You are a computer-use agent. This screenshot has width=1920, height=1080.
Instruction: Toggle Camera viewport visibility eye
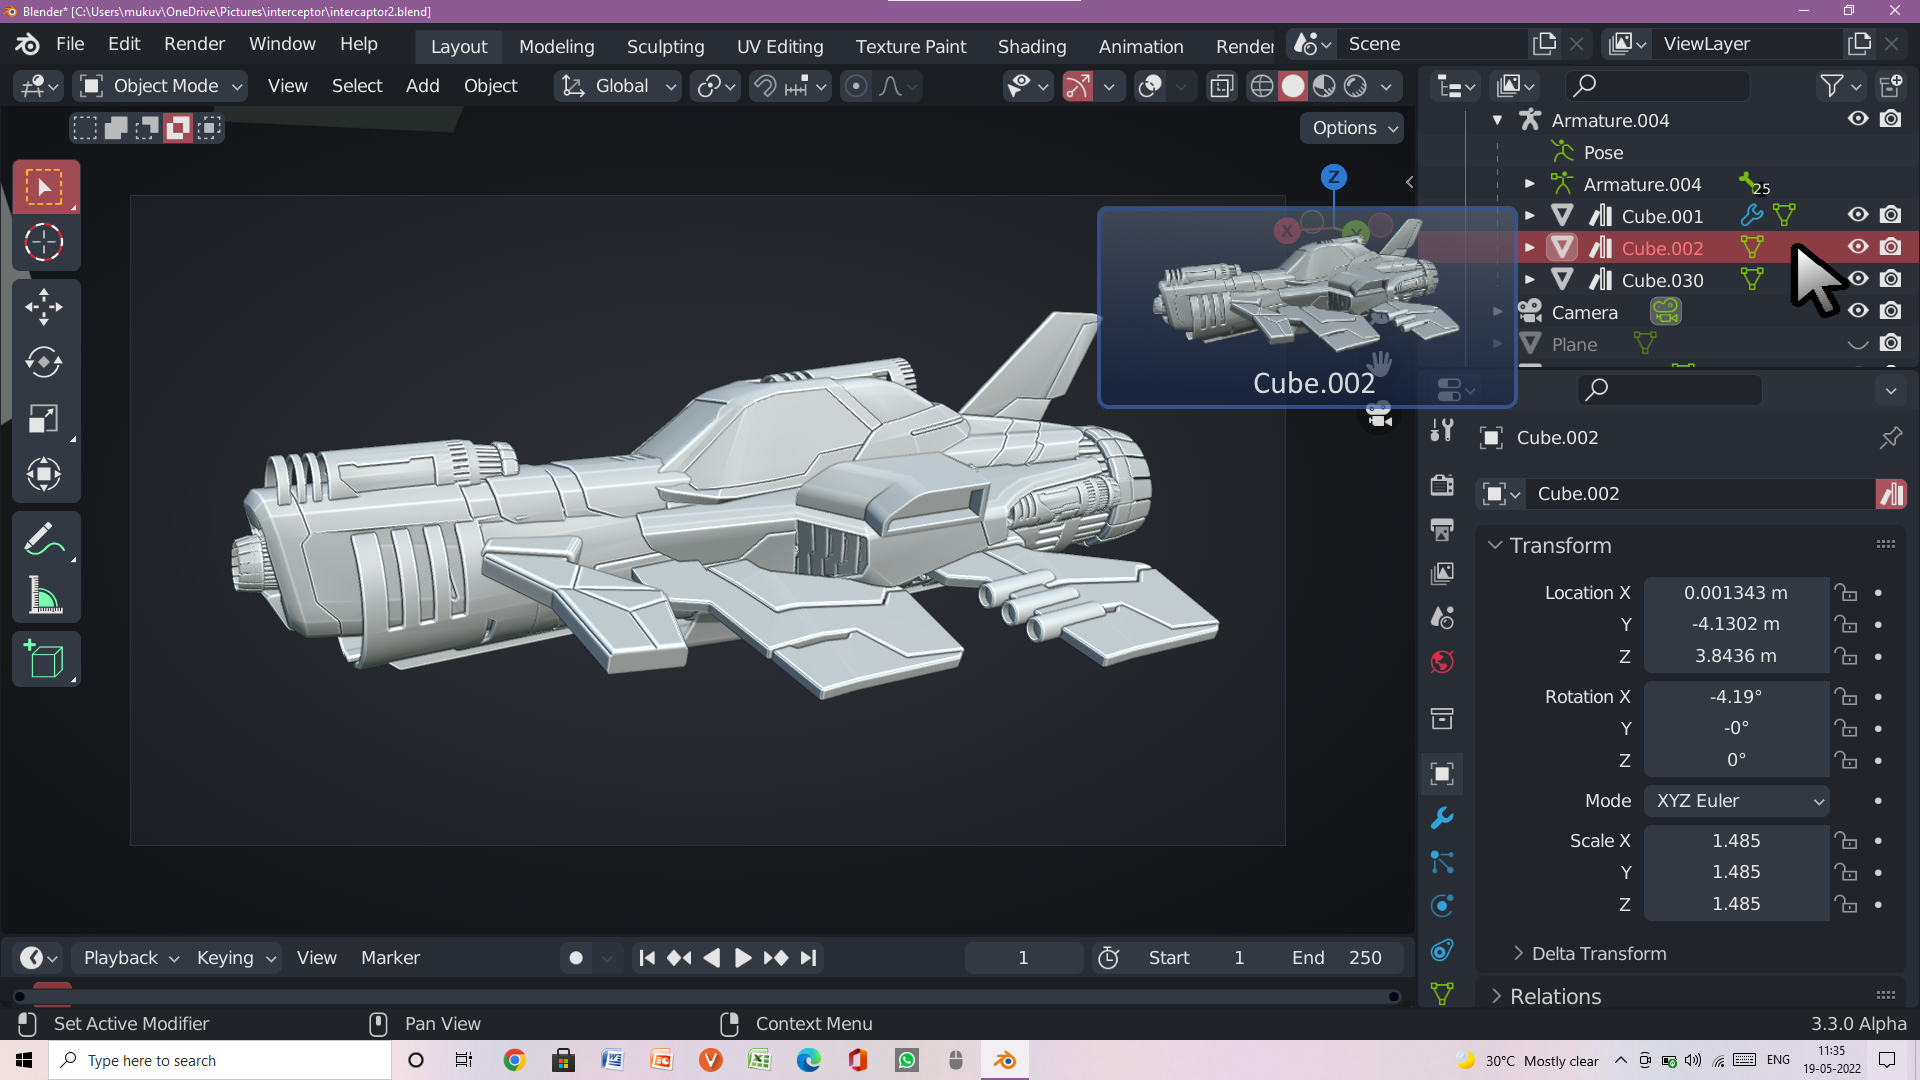click(1858, 311)
